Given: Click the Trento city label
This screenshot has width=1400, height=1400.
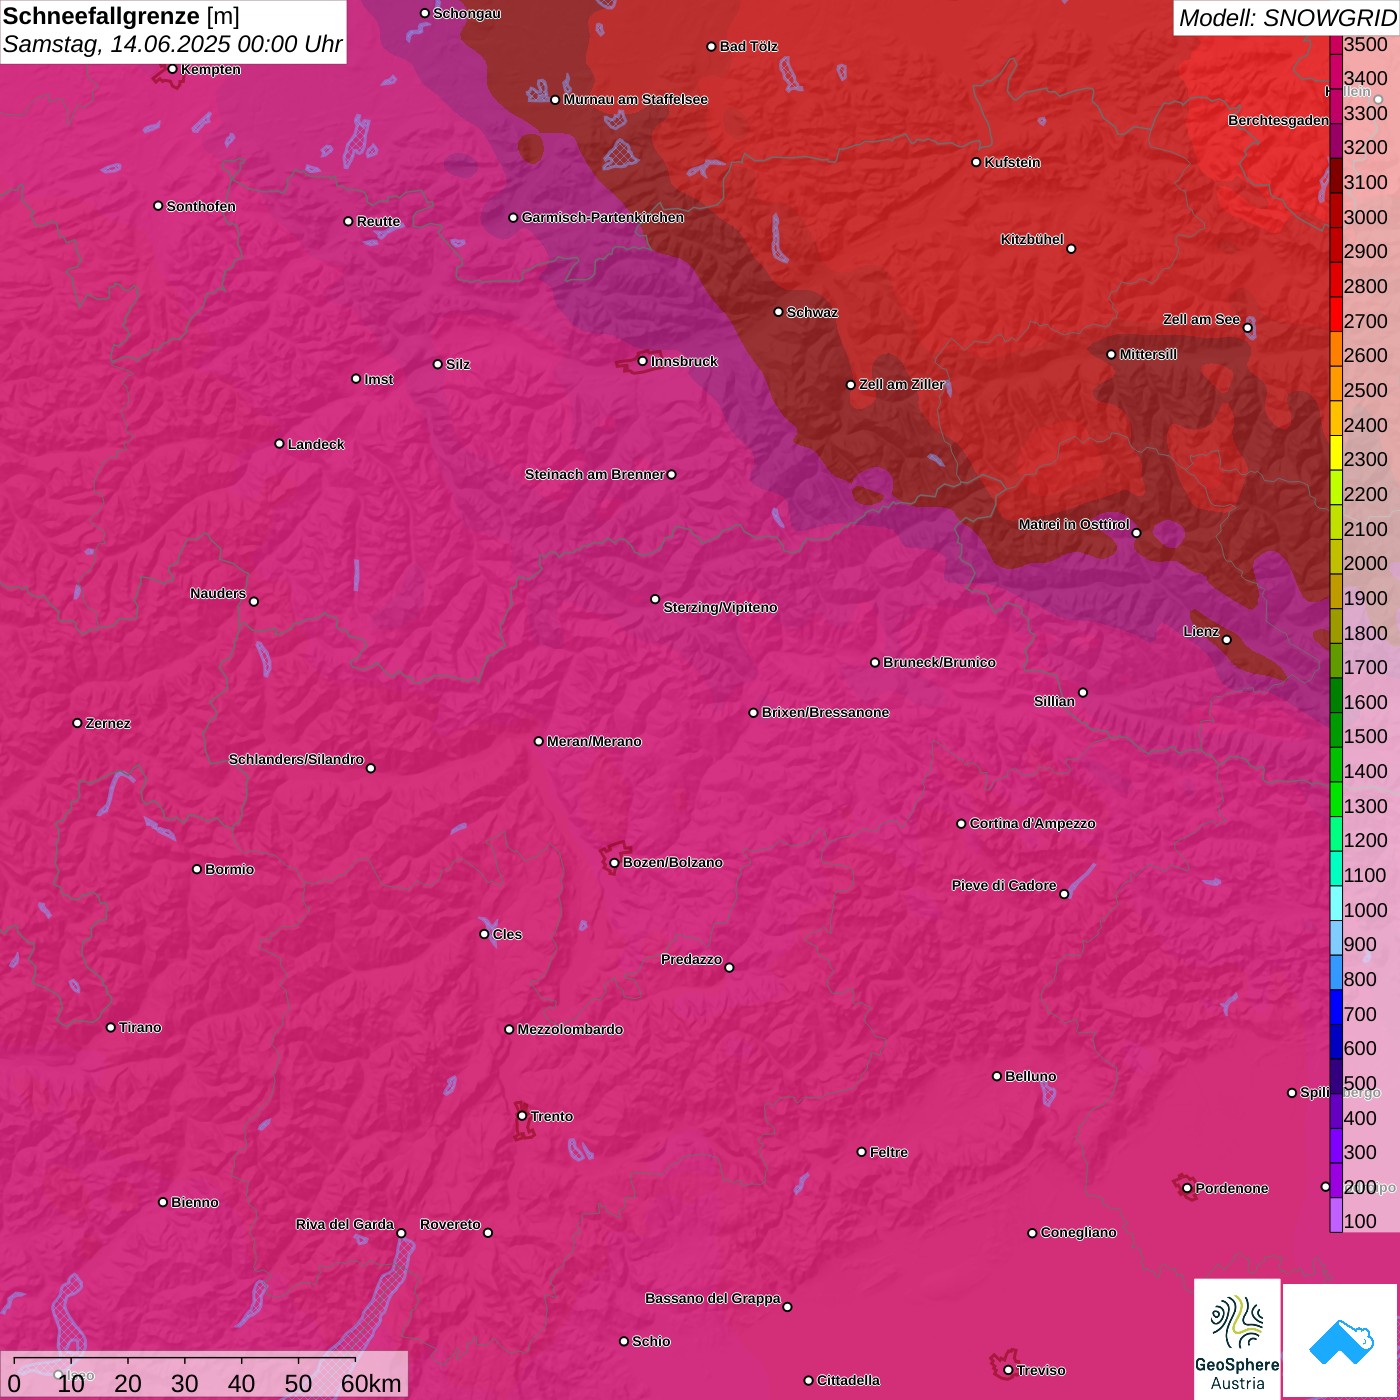Looking at the screenshot, I should point(552,1116).
